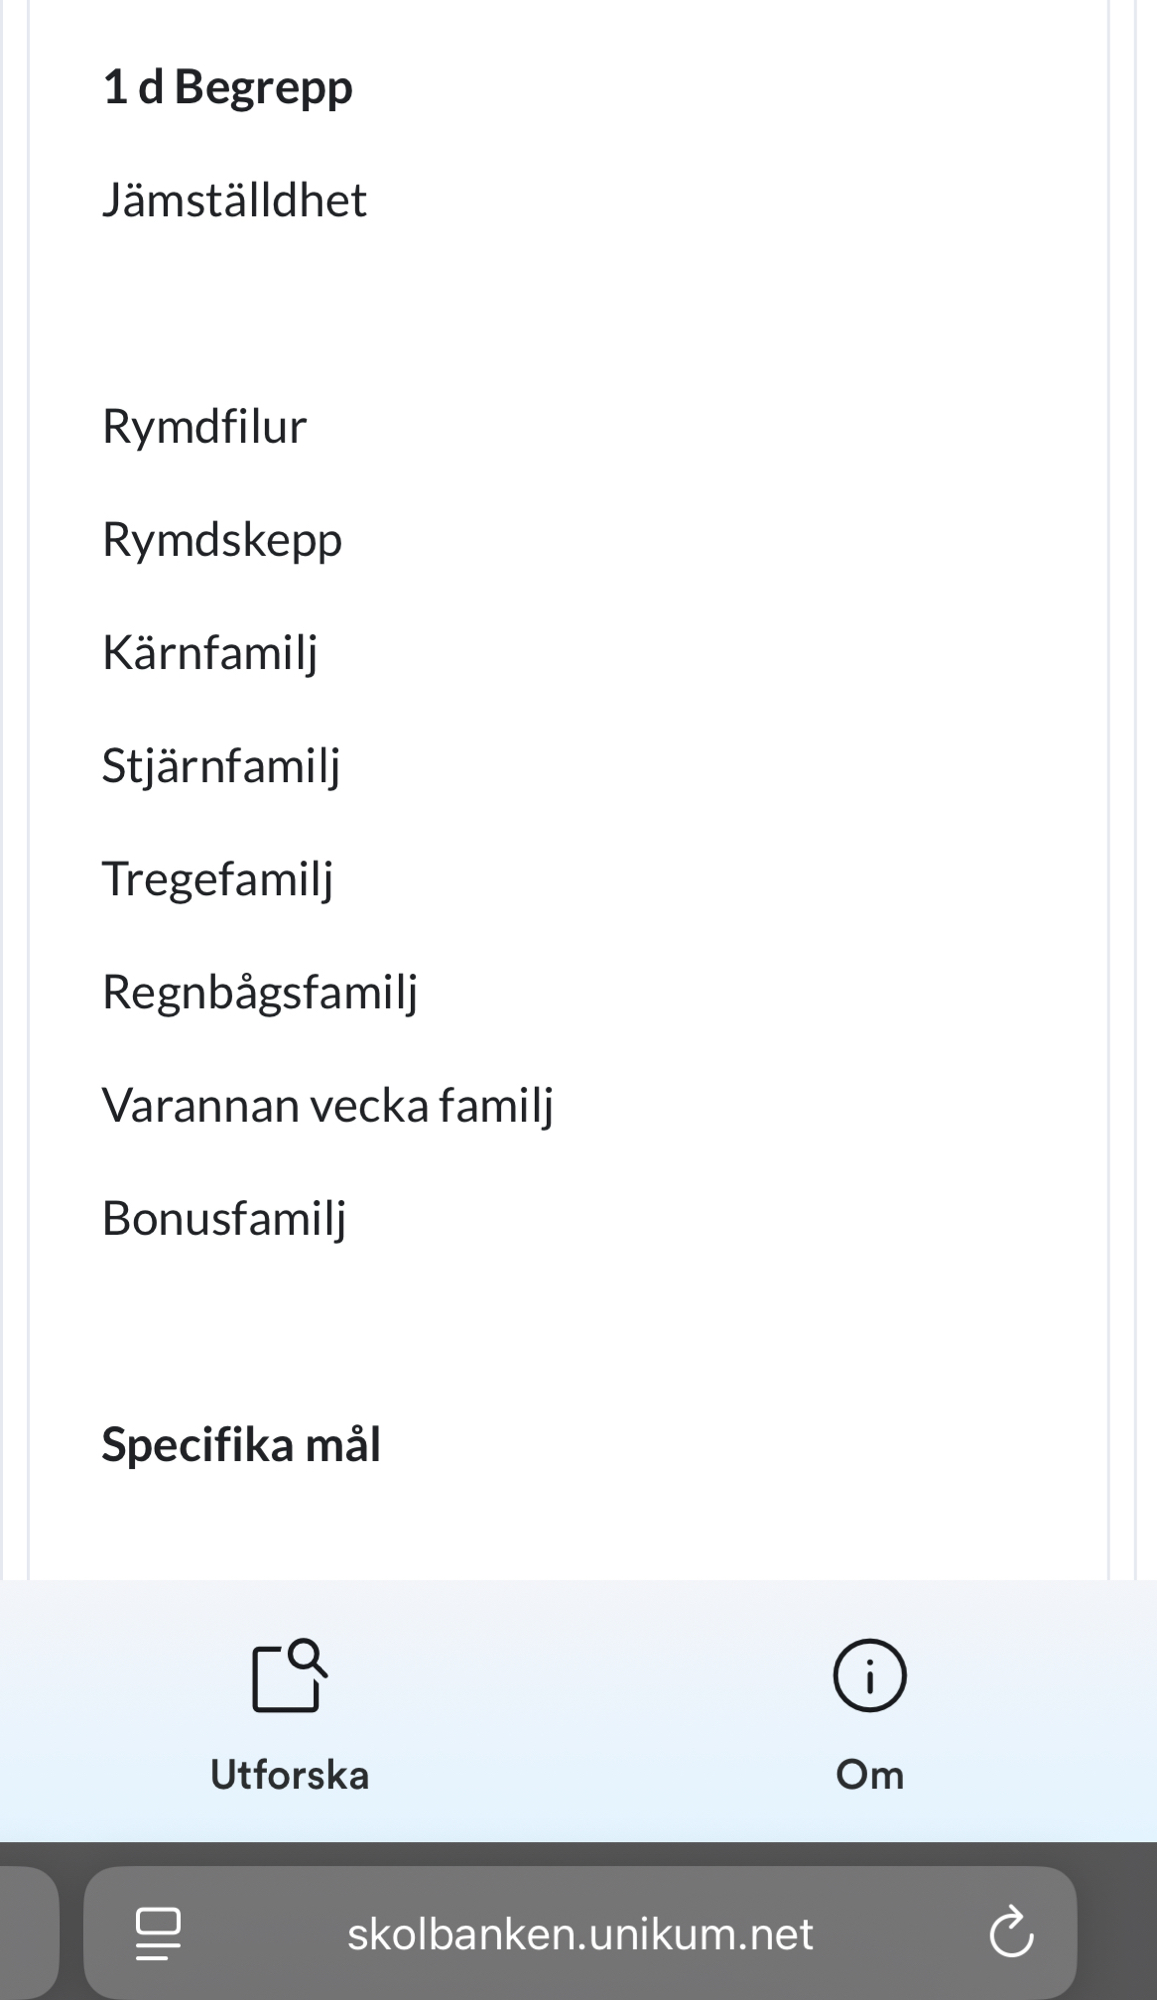Tap the Utforska explore icon
1157x2000 pixels.
click(289, 1676)
